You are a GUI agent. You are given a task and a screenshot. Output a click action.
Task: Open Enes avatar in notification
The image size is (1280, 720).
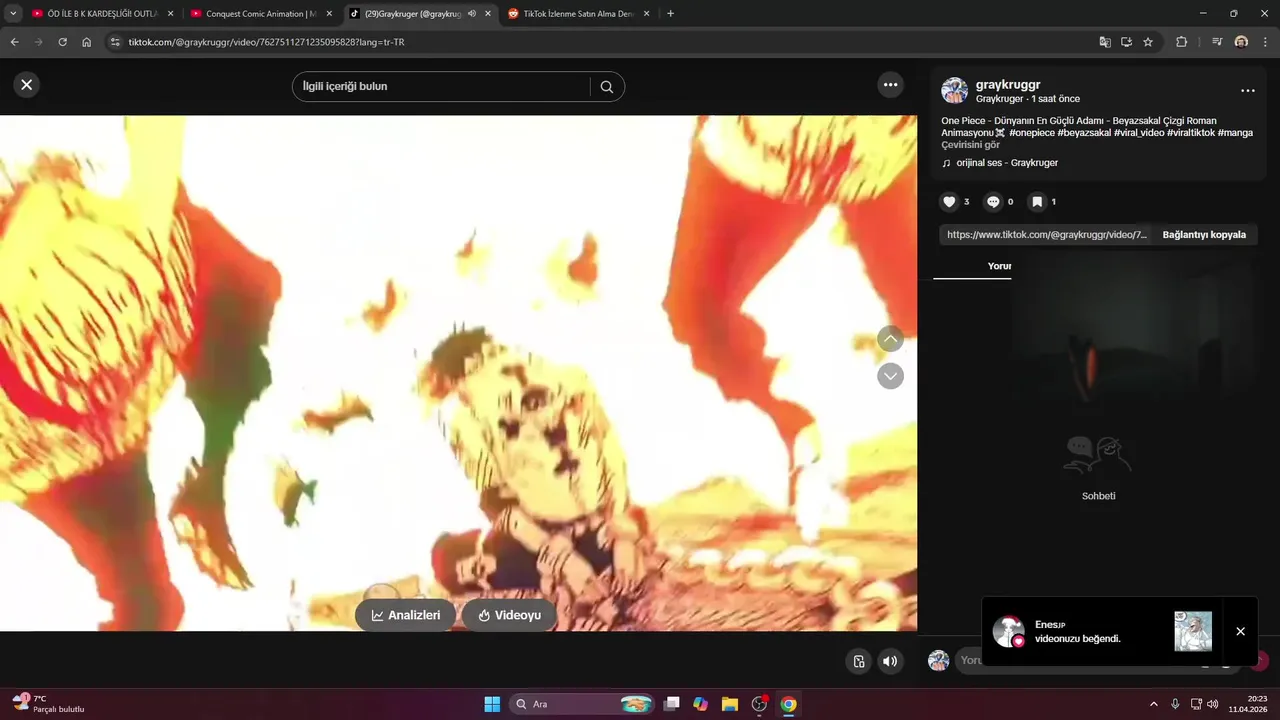pyautogui.click(x=1008, y=631)
